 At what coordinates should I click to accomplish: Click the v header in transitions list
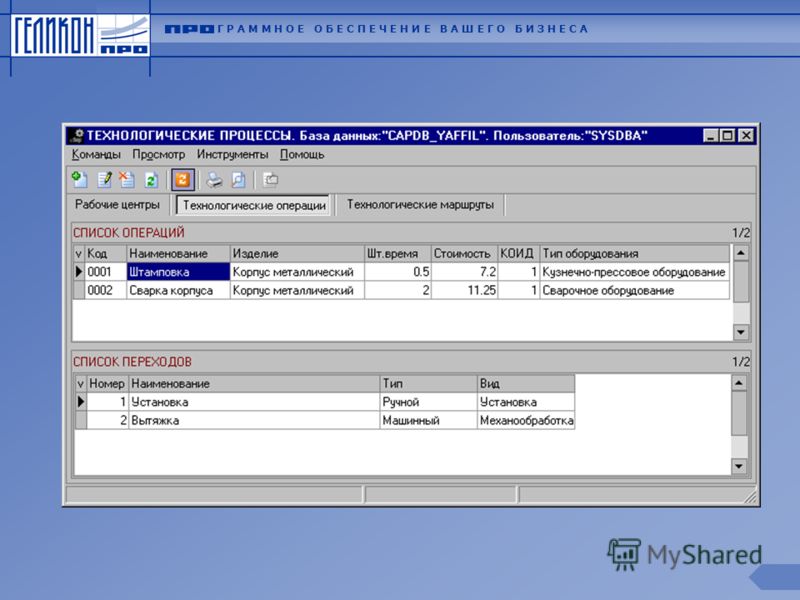(81, 384)
